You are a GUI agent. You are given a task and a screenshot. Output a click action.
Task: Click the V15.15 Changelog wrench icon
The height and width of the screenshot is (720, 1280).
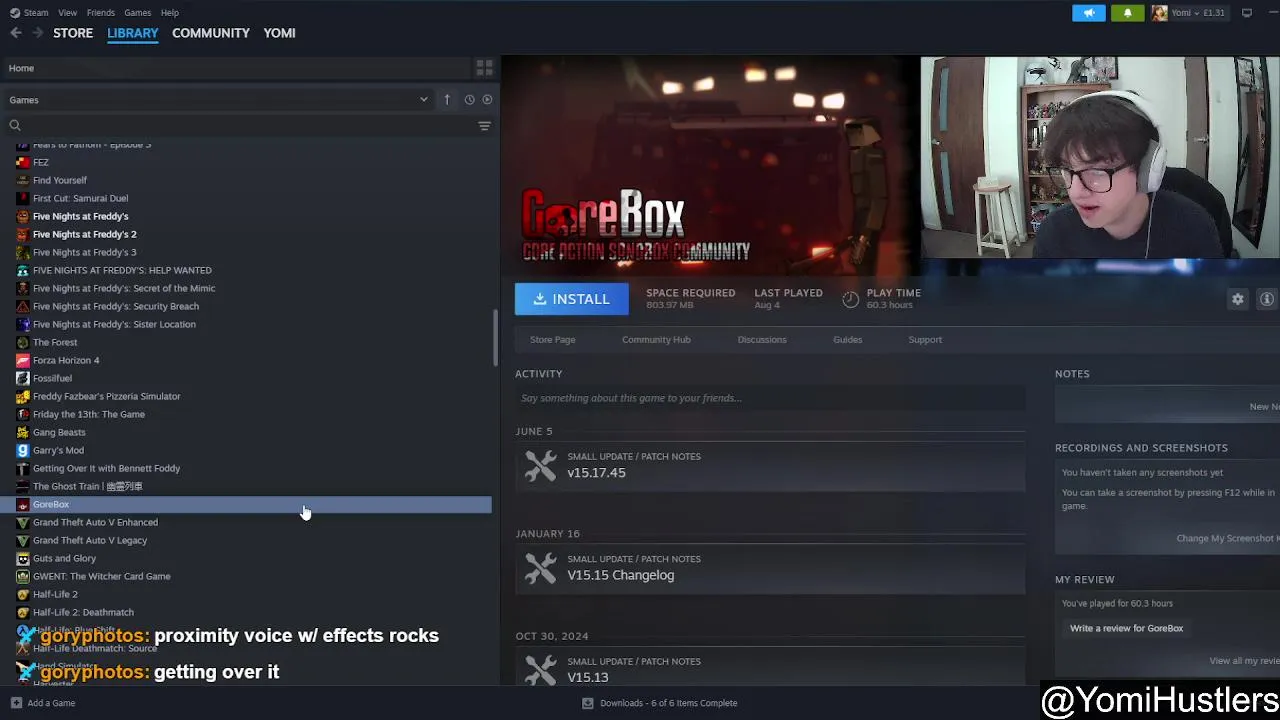pyautogui.click(x=540, y=568)
